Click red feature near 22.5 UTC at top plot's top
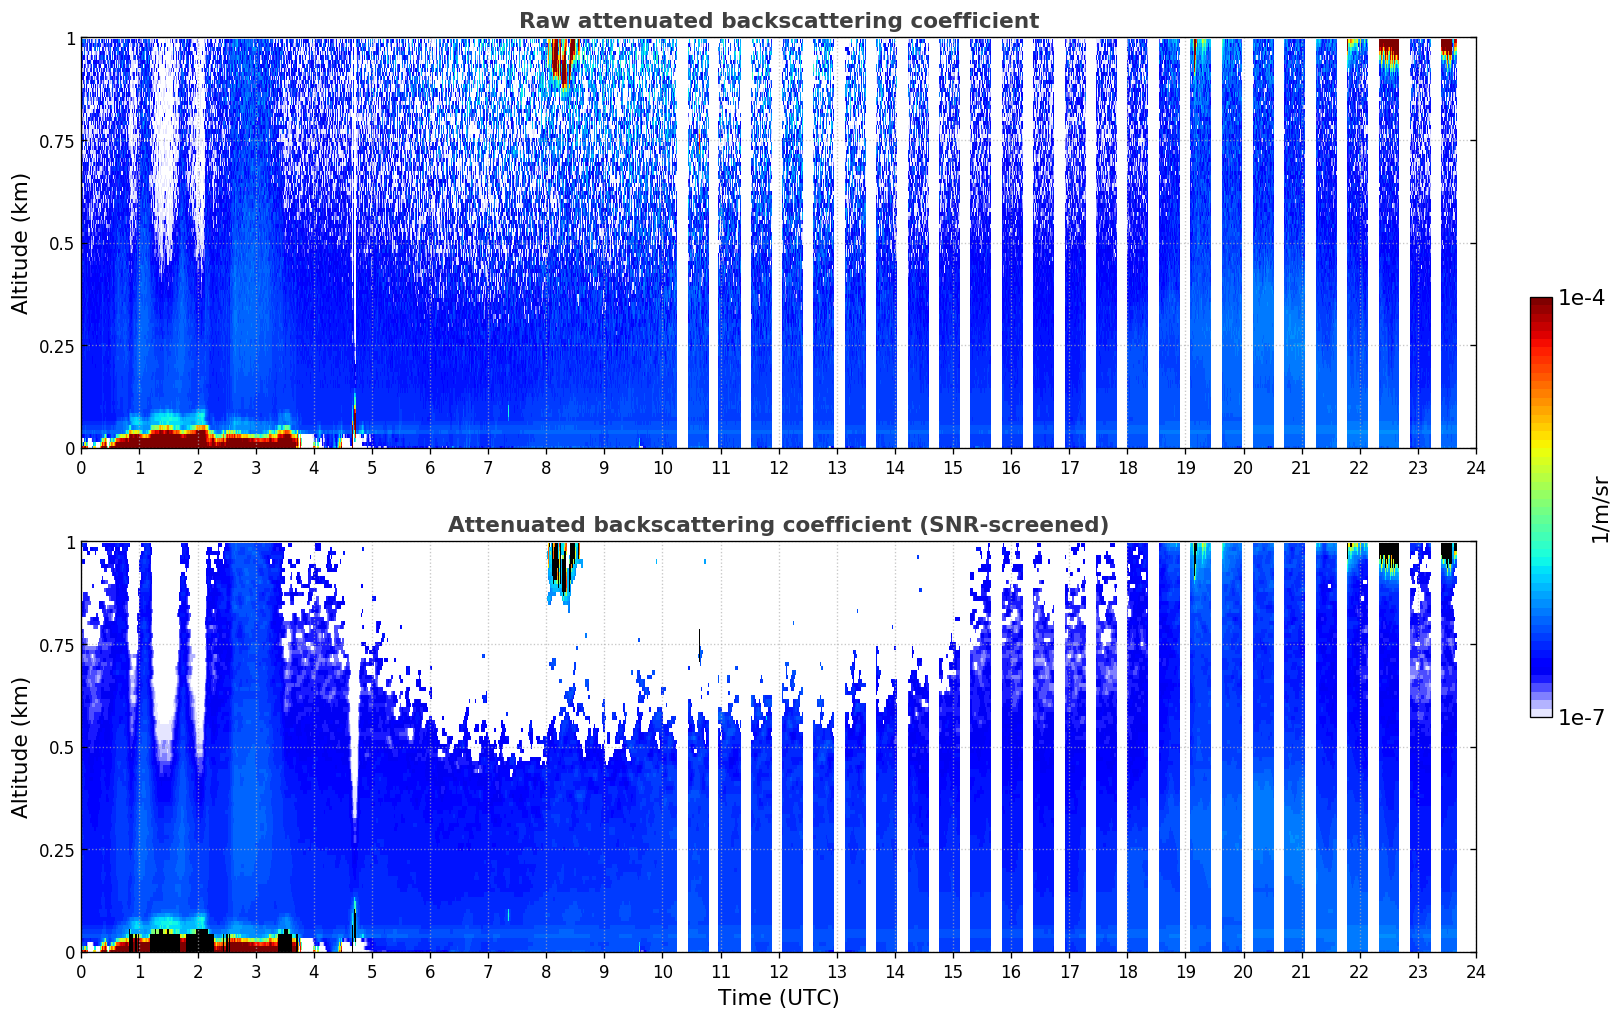This screenshot has height=1020, width=1621. pyautogui.click(x=1388, y=47)
